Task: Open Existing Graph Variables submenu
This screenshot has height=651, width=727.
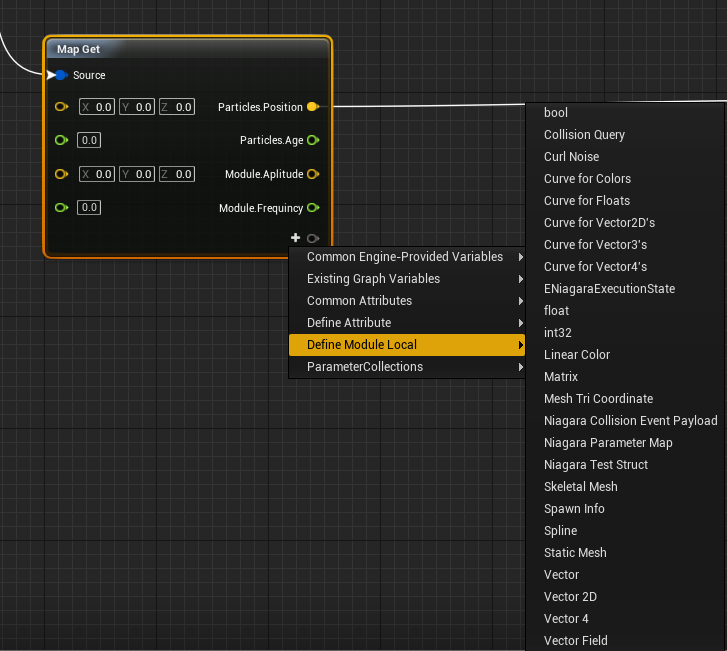Action: point(407,279)
